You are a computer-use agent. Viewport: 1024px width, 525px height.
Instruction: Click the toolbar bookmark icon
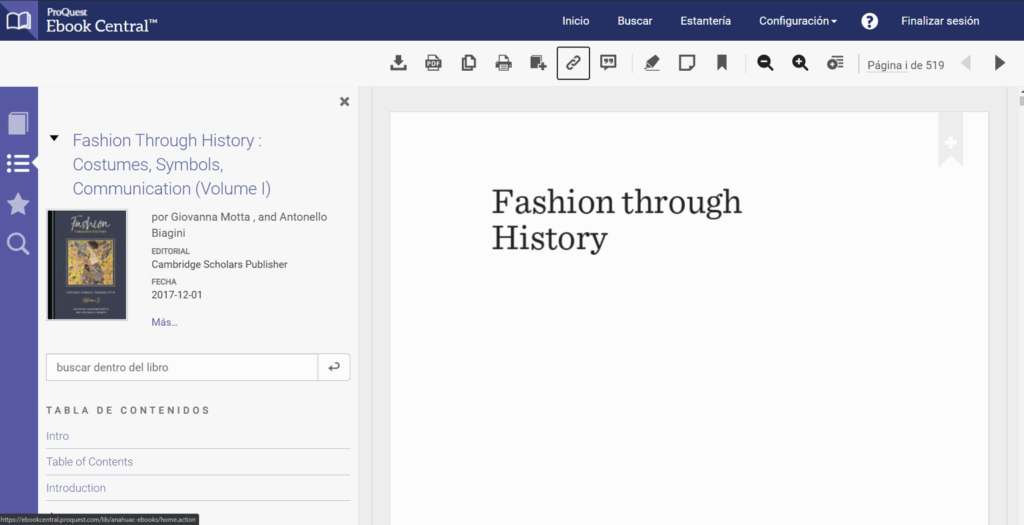click(x=721, y=63)
